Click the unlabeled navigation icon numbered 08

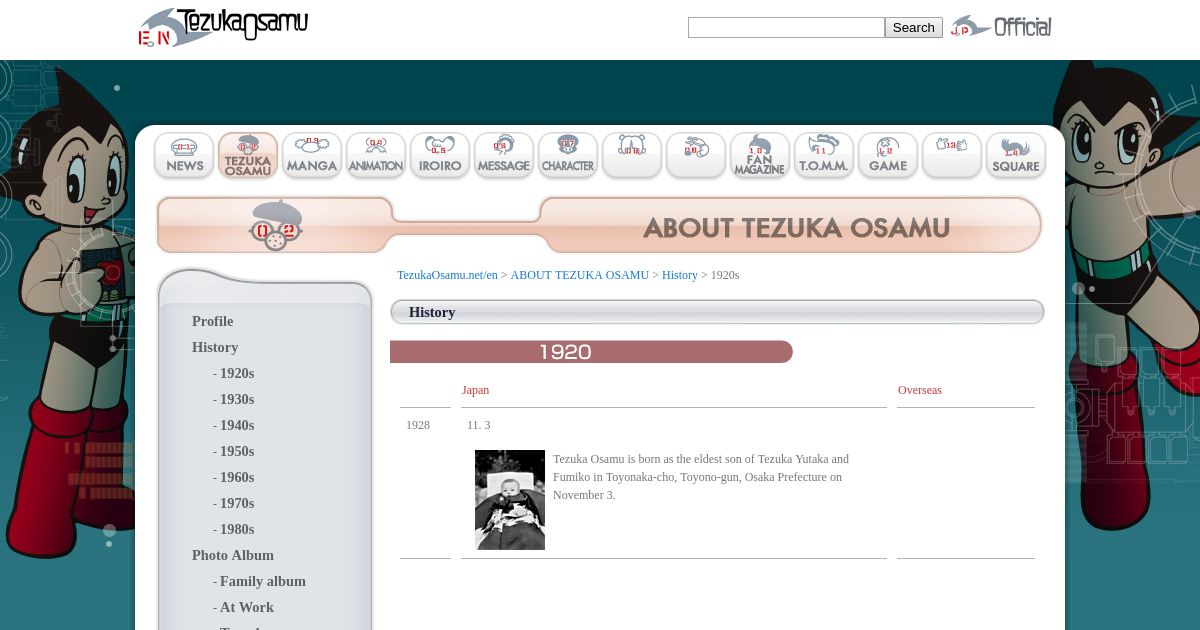pos(632,156)
